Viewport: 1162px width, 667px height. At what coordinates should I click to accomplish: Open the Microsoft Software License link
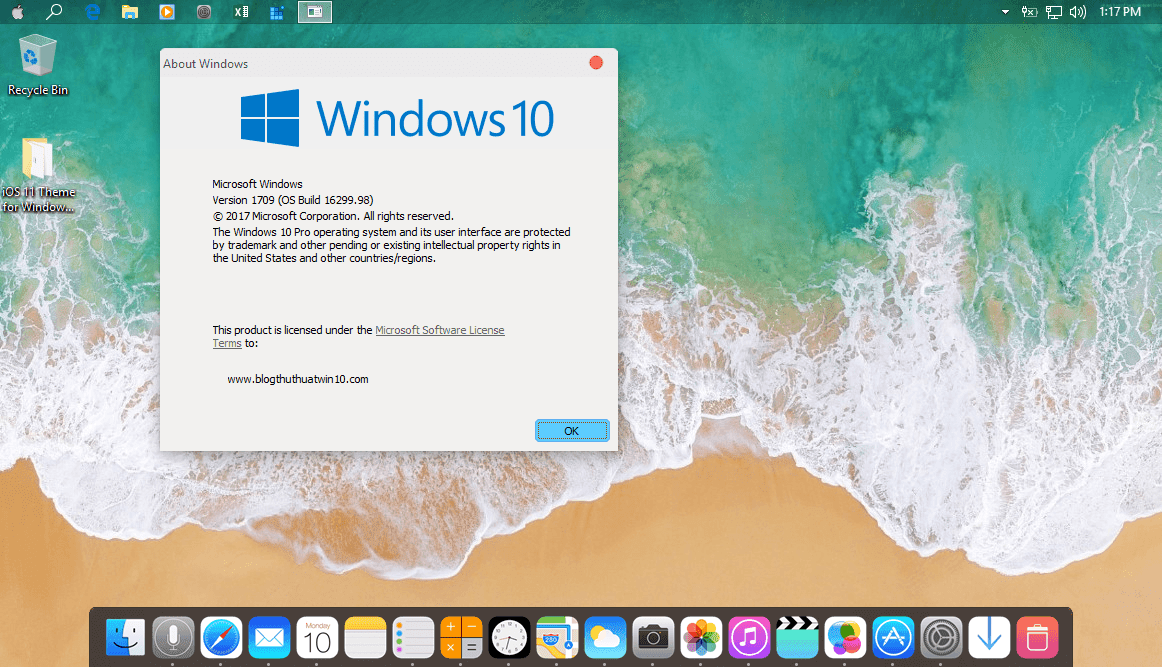[x=439, y=331]
